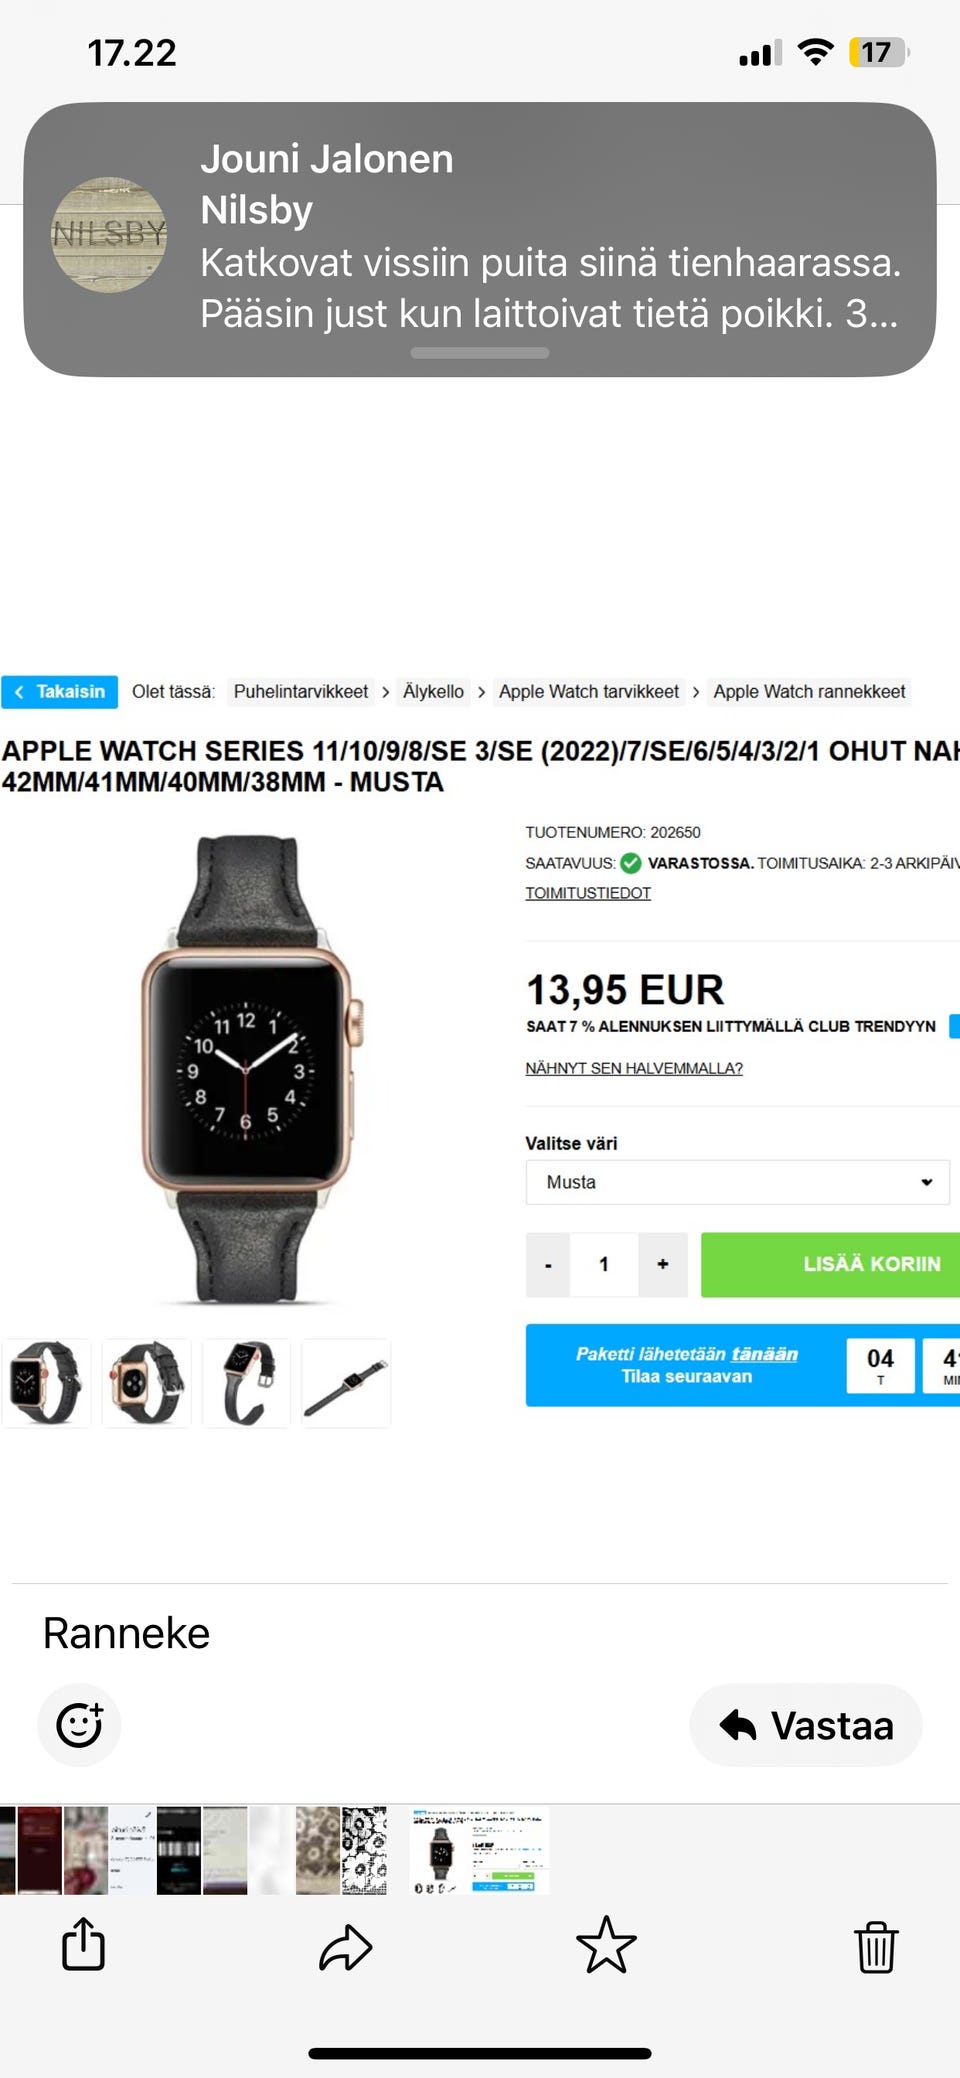Tap the Wi-Fi status icon

pos(816,52)
